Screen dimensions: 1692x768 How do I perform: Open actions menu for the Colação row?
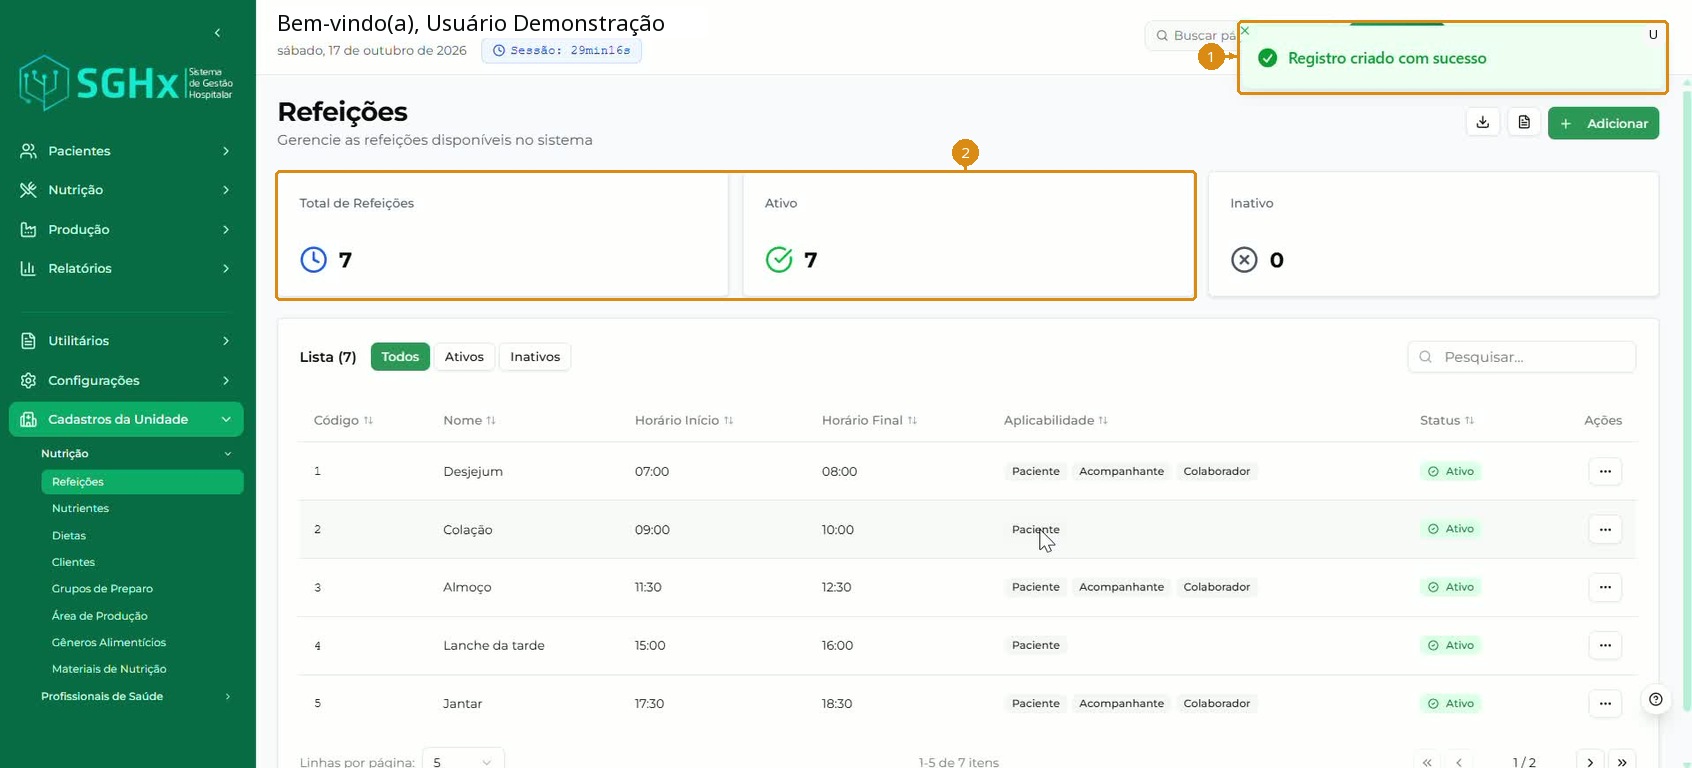1605,529
